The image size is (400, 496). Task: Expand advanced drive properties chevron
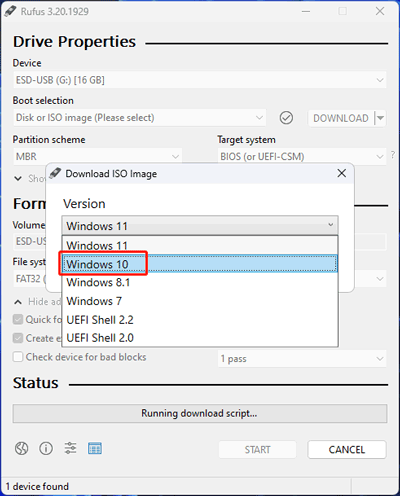click(x=18, y=179)
